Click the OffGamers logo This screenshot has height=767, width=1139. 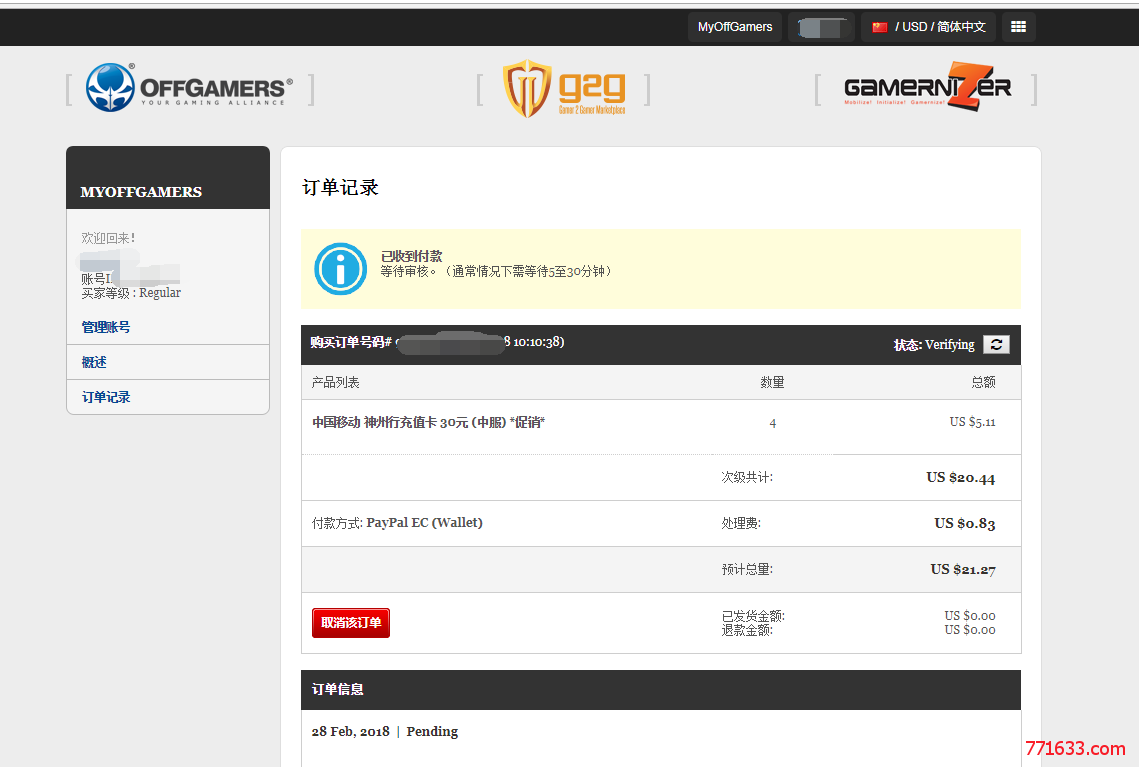click(190, 88)
